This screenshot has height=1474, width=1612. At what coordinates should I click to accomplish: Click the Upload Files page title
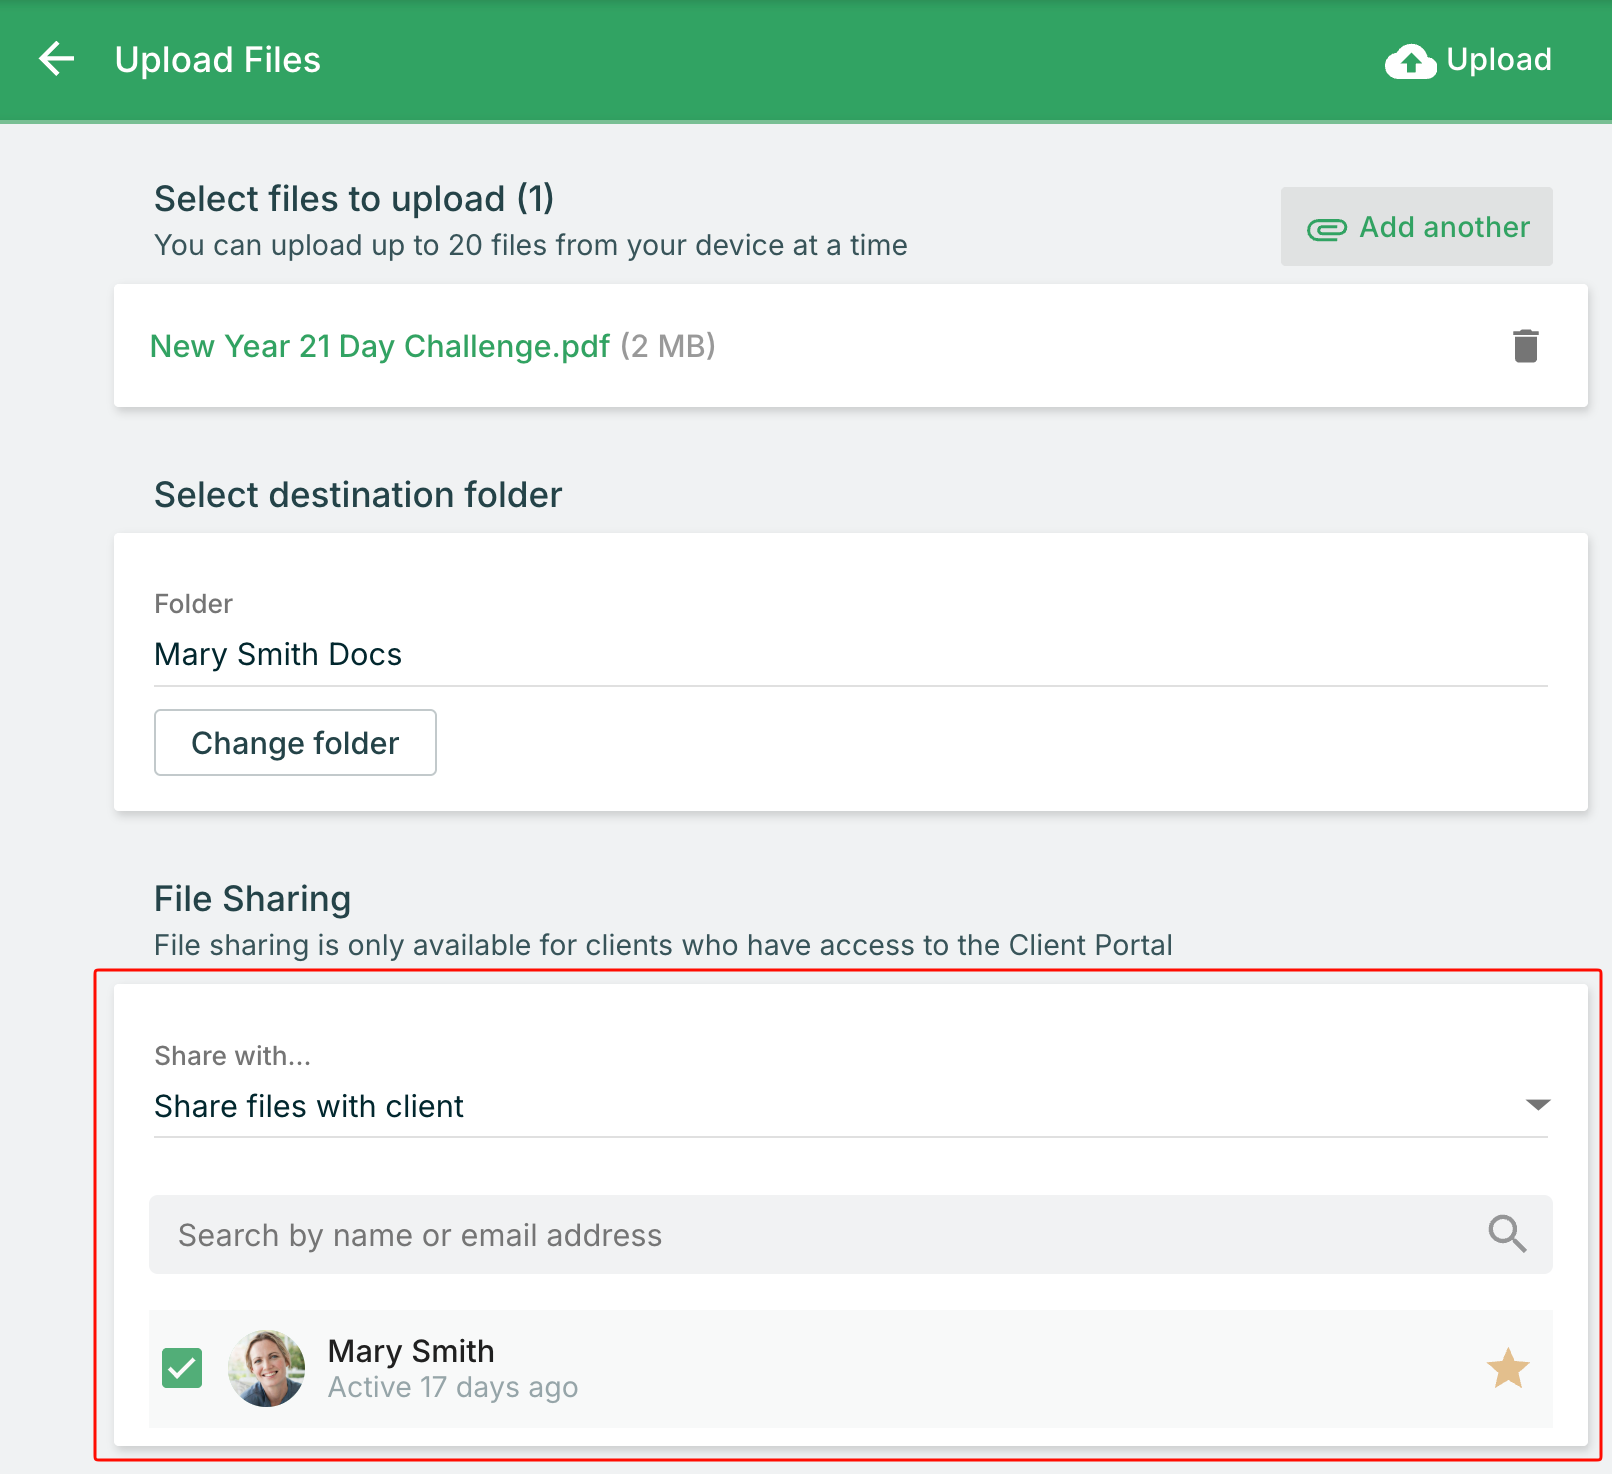[218, 60]
